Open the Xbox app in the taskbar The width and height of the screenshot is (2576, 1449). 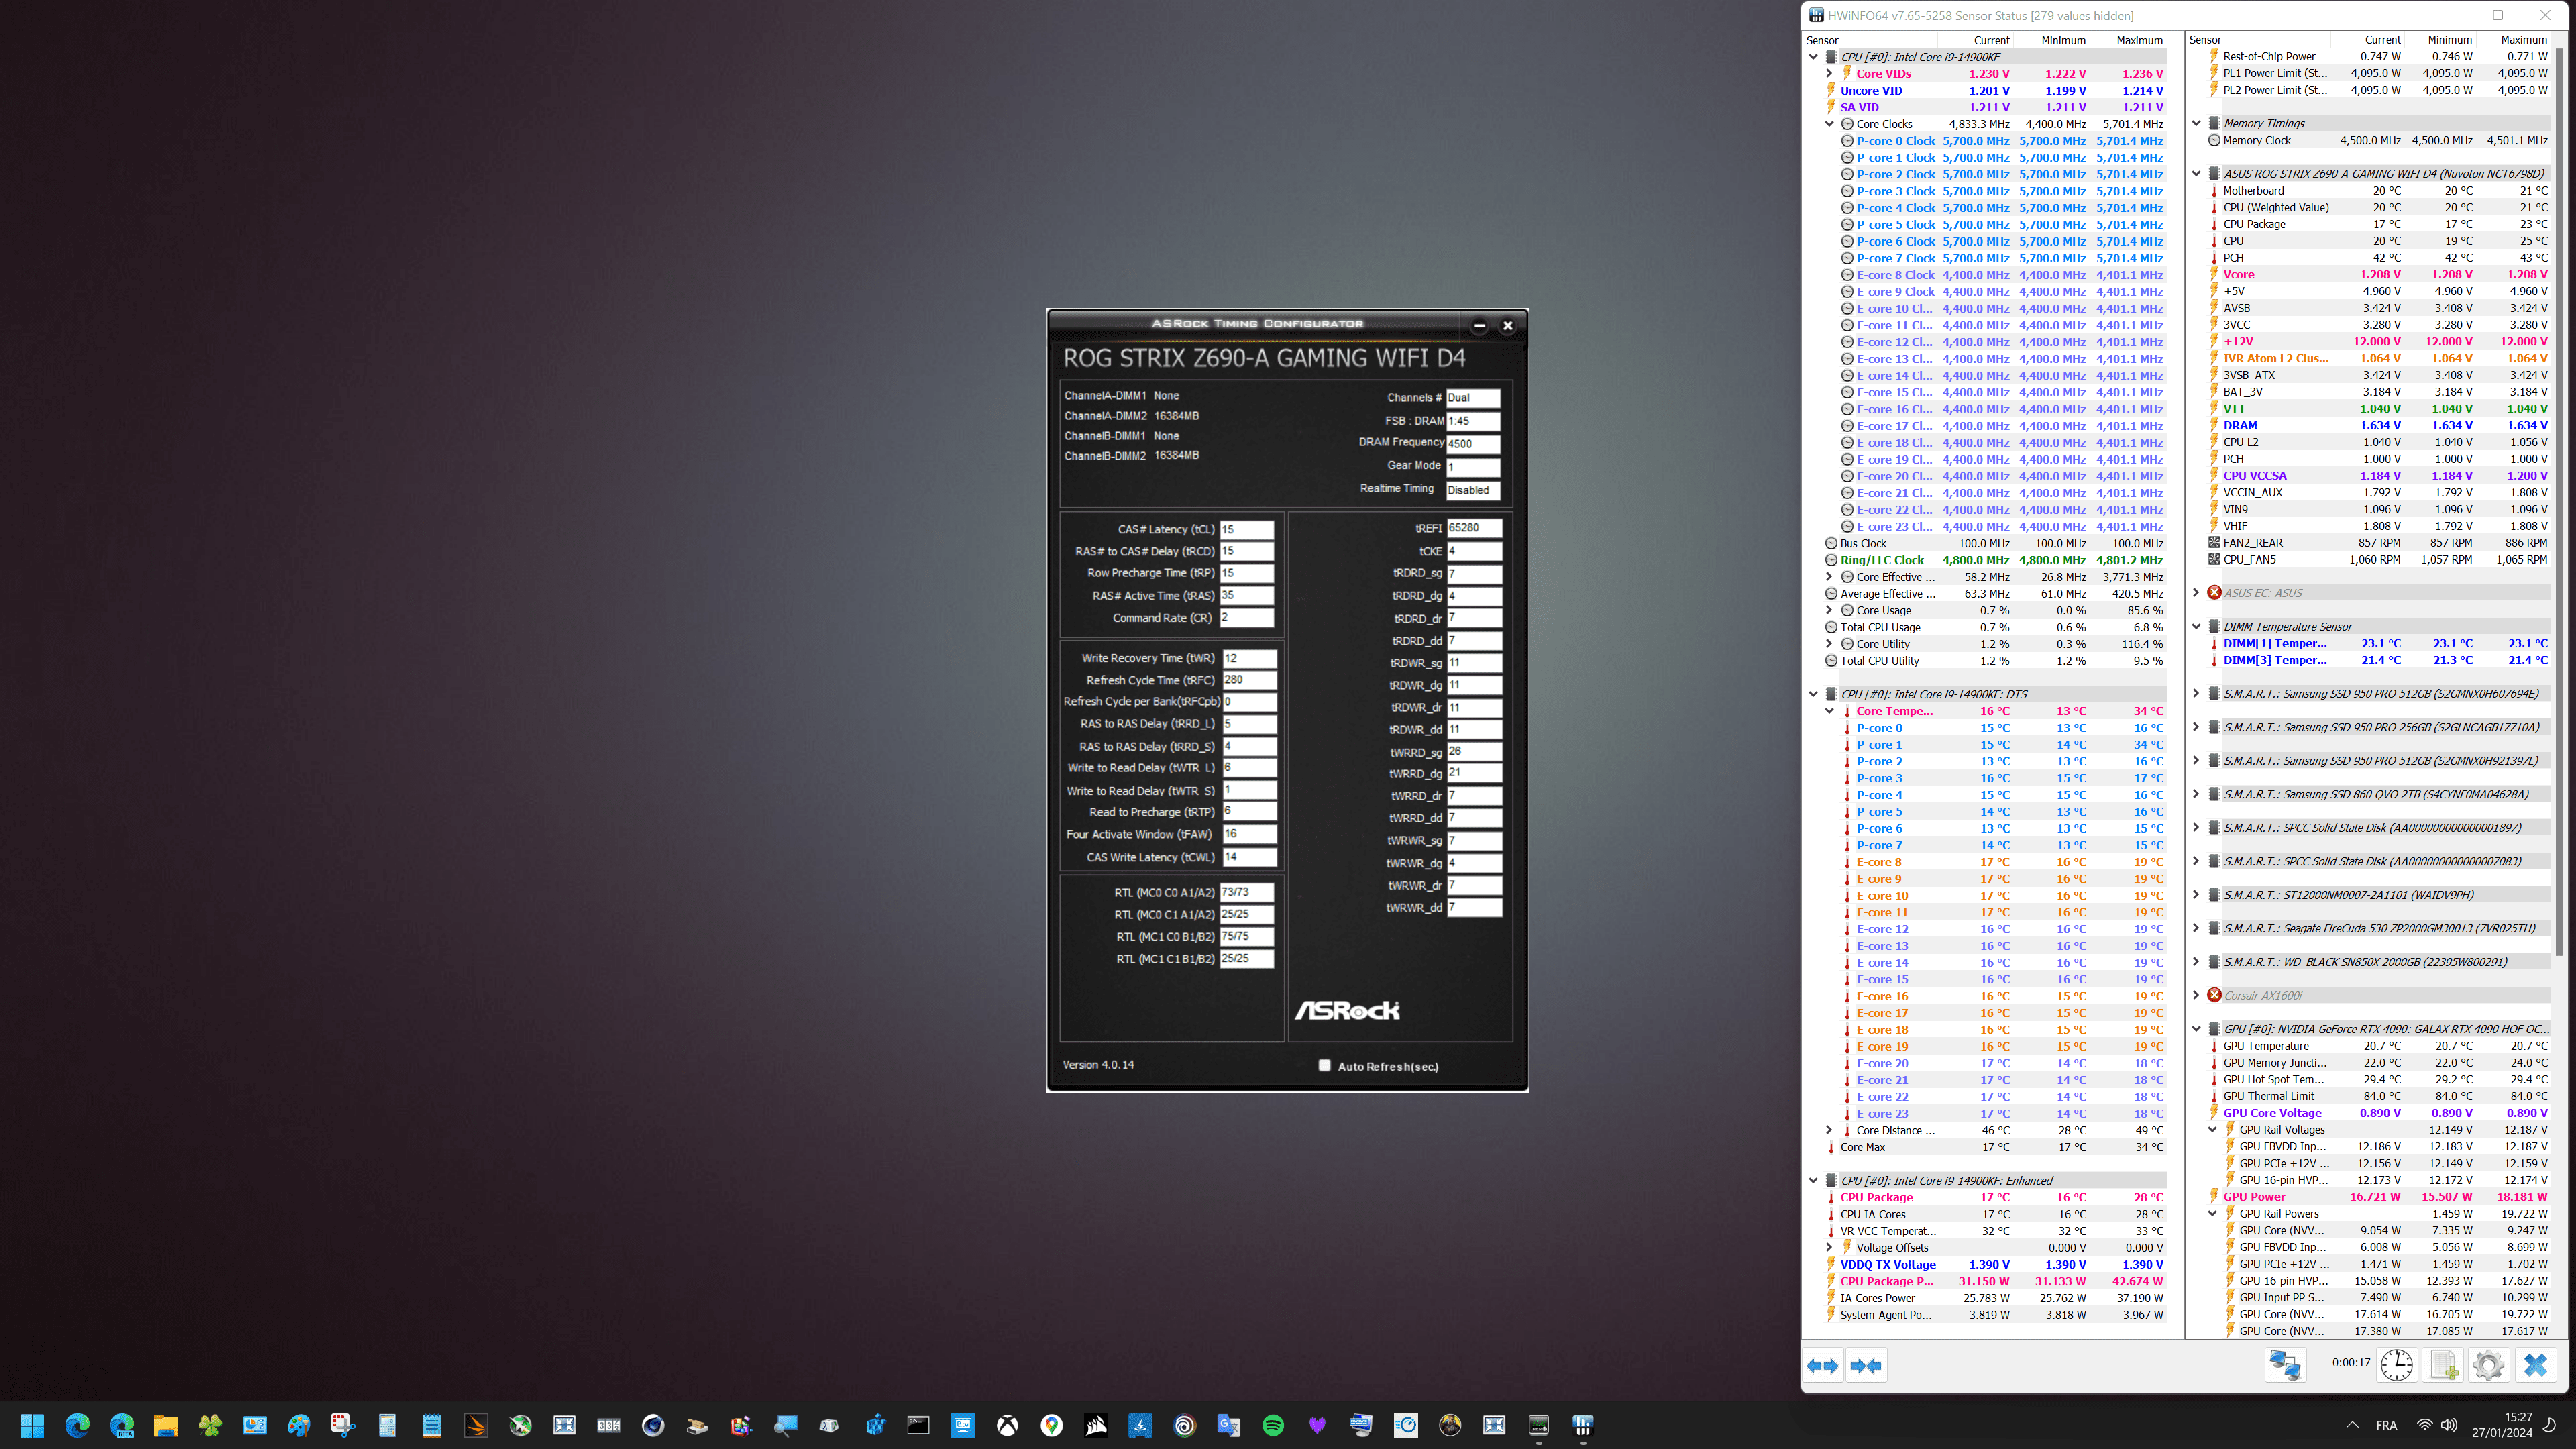tap(1007, 1425)
